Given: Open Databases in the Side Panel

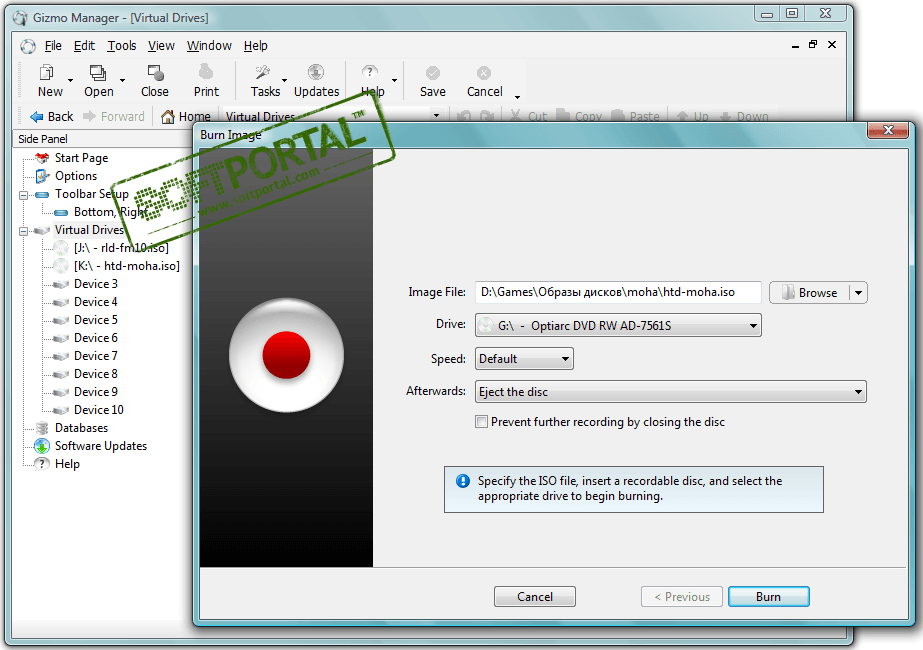Looking at the screenshot, I should (x=81, y=428).
